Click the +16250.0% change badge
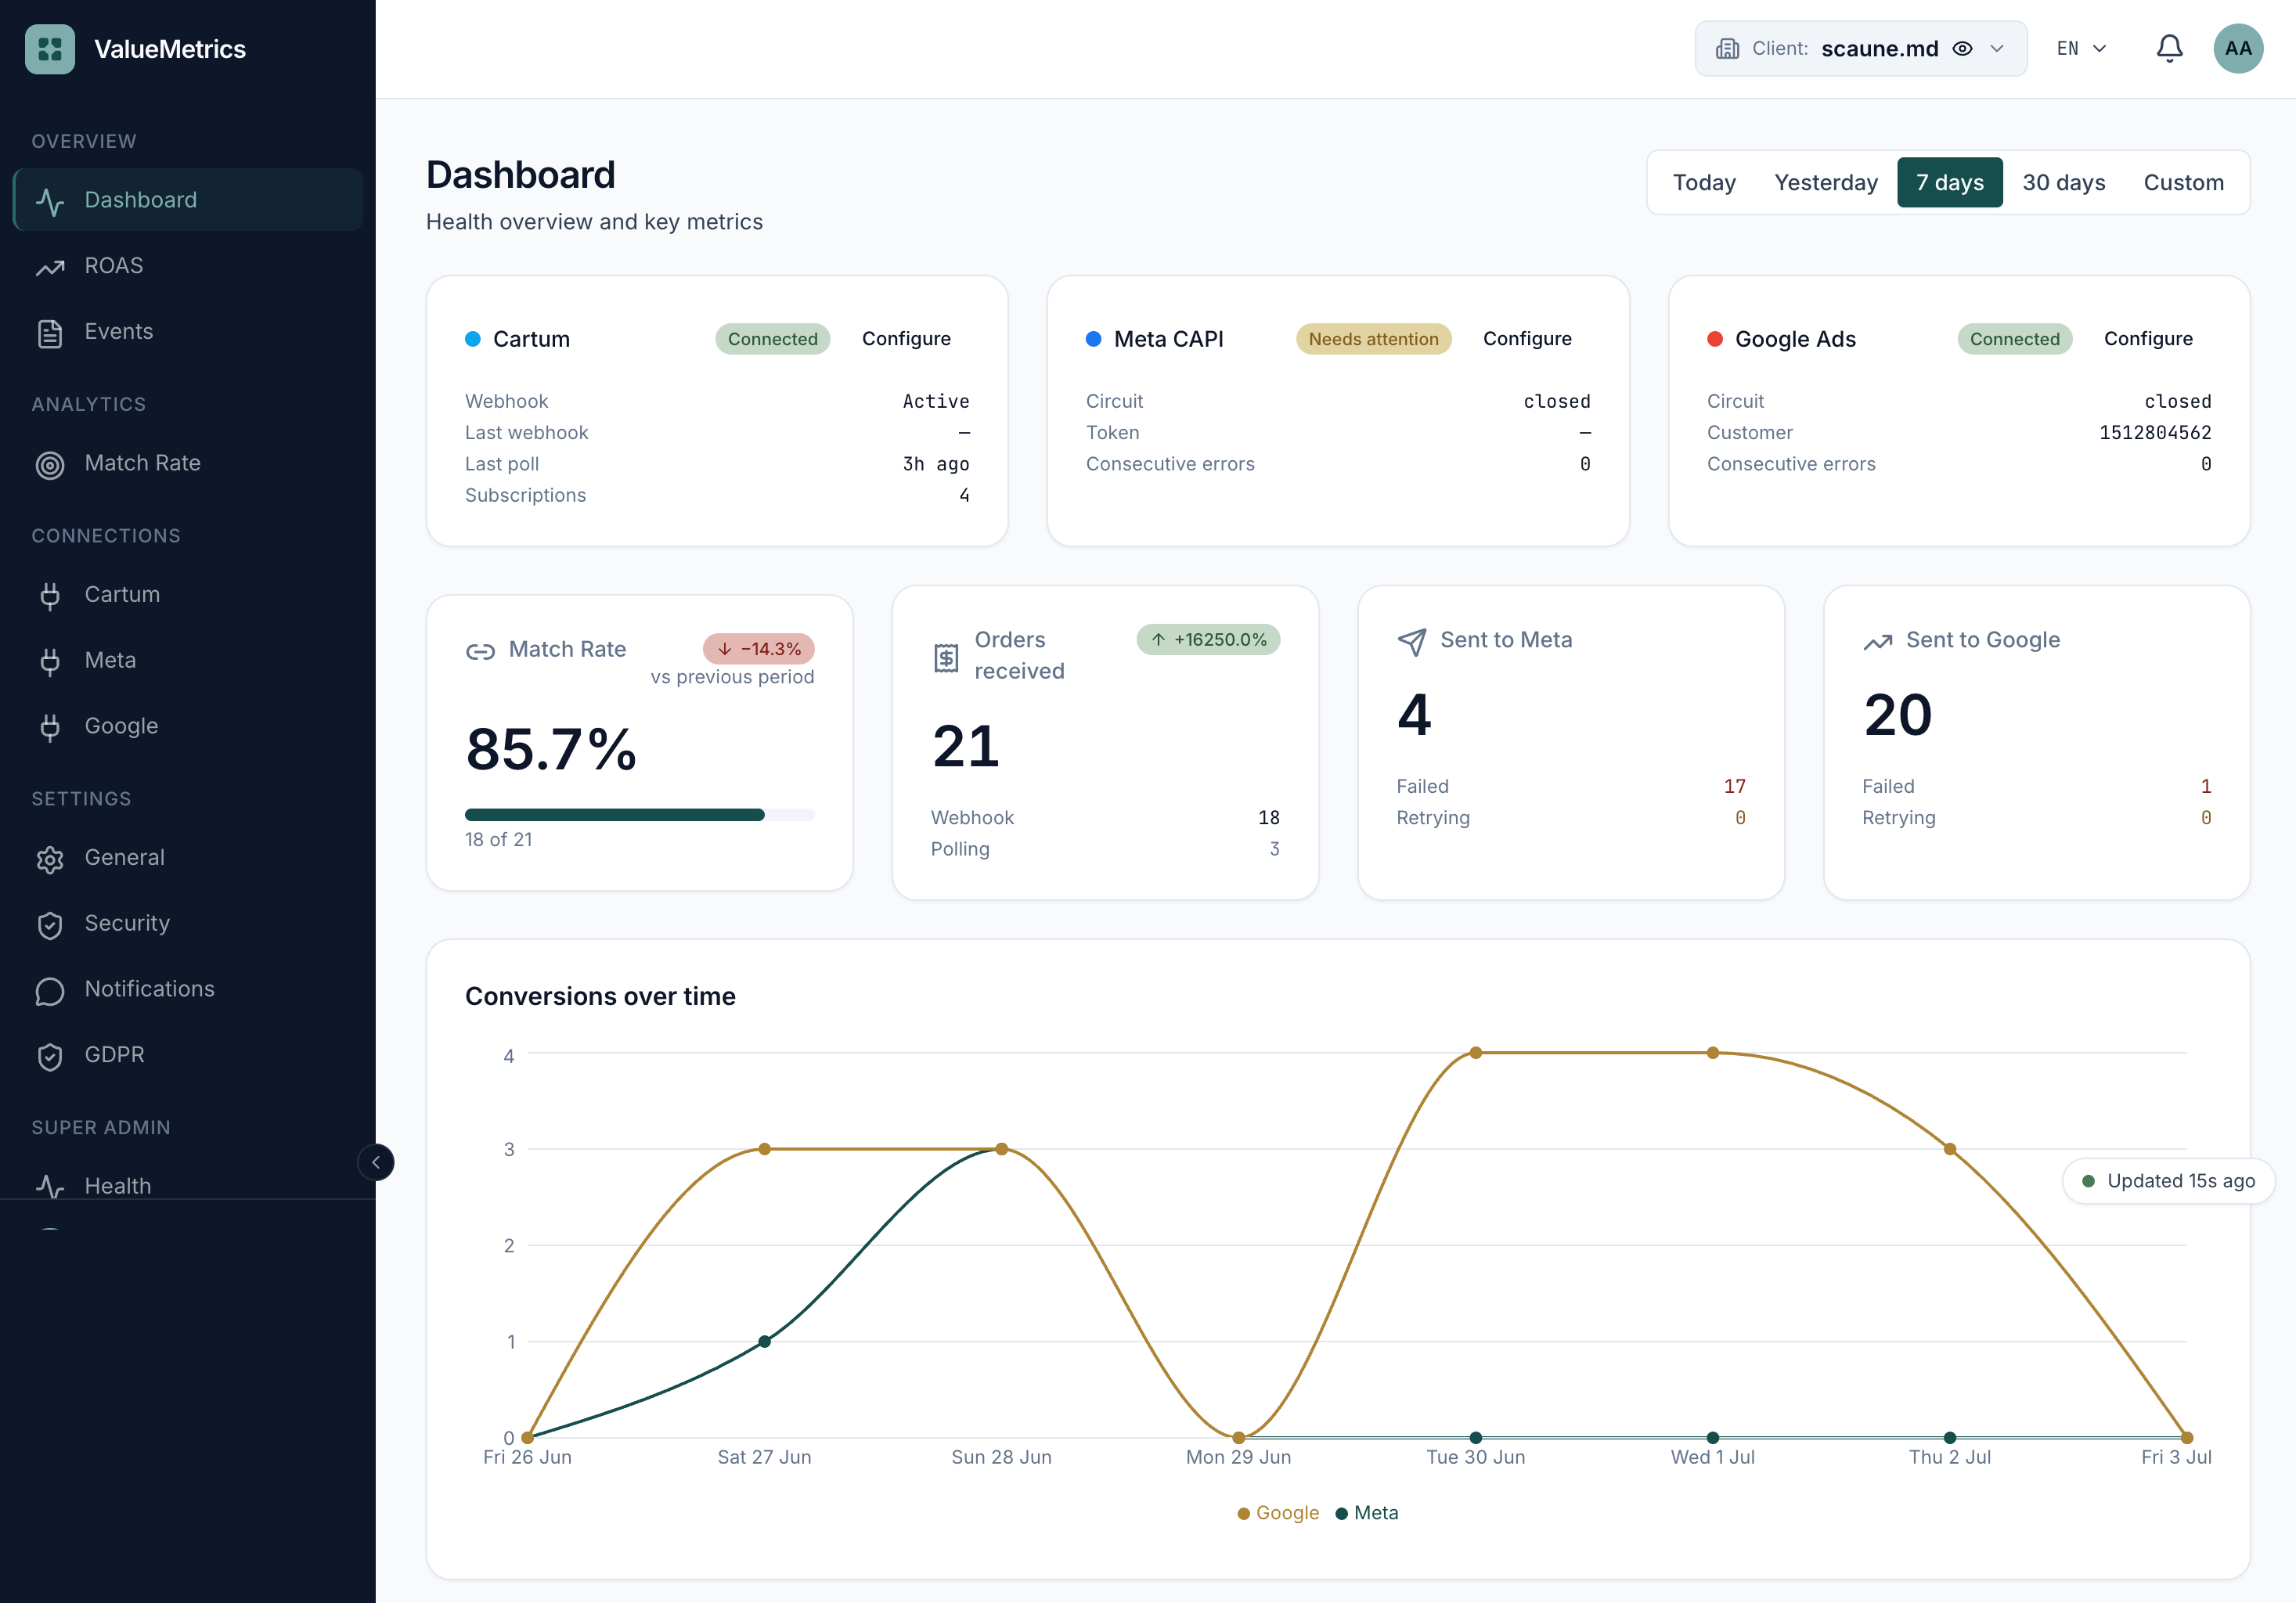The height and width of the screenshot is (1603, 2296). click(1208, 639)
